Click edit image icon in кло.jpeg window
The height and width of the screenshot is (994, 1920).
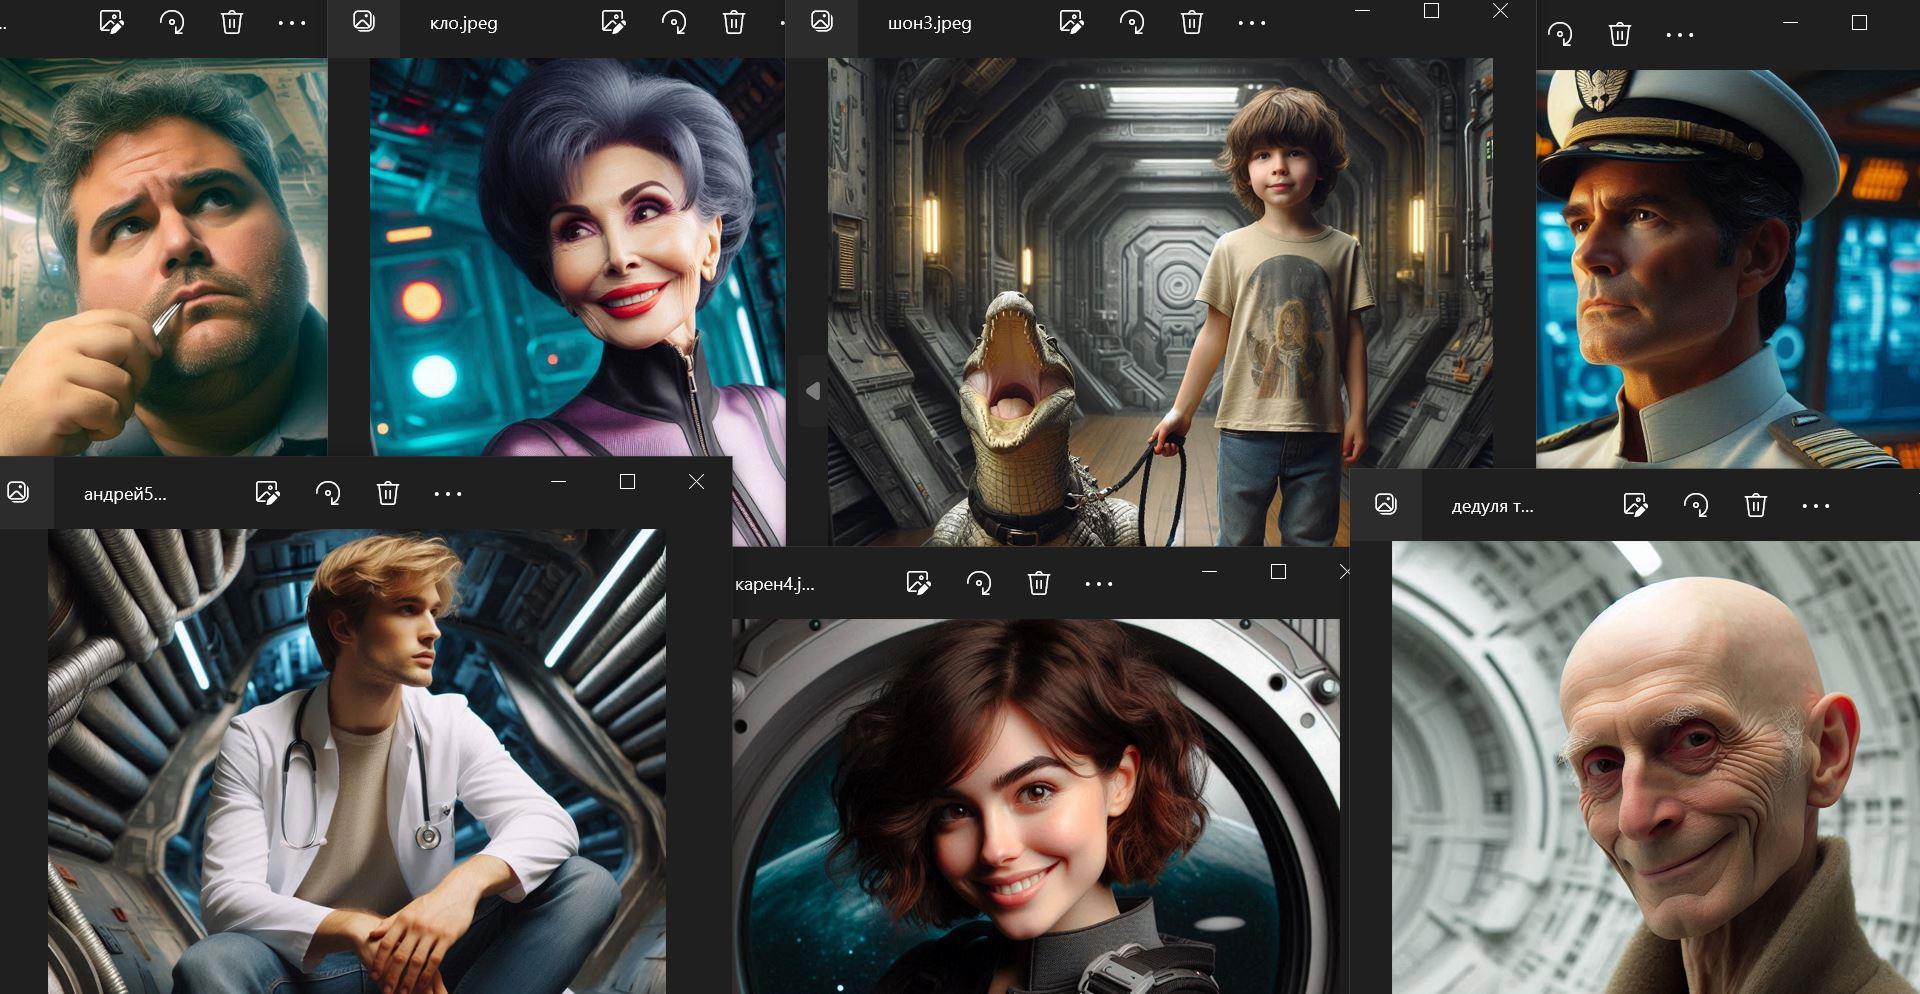click(613, 23)
